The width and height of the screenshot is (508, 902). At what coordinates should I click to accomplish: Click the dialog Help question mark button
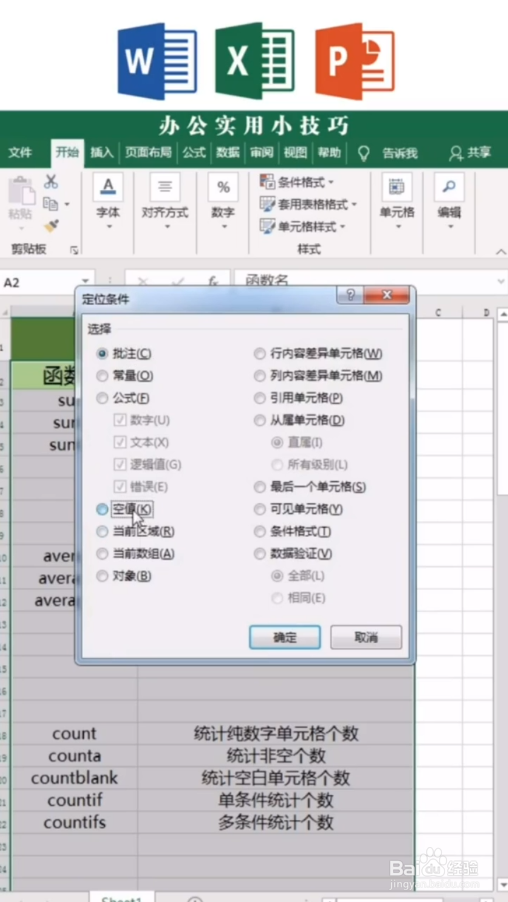(x=350, y=295)
